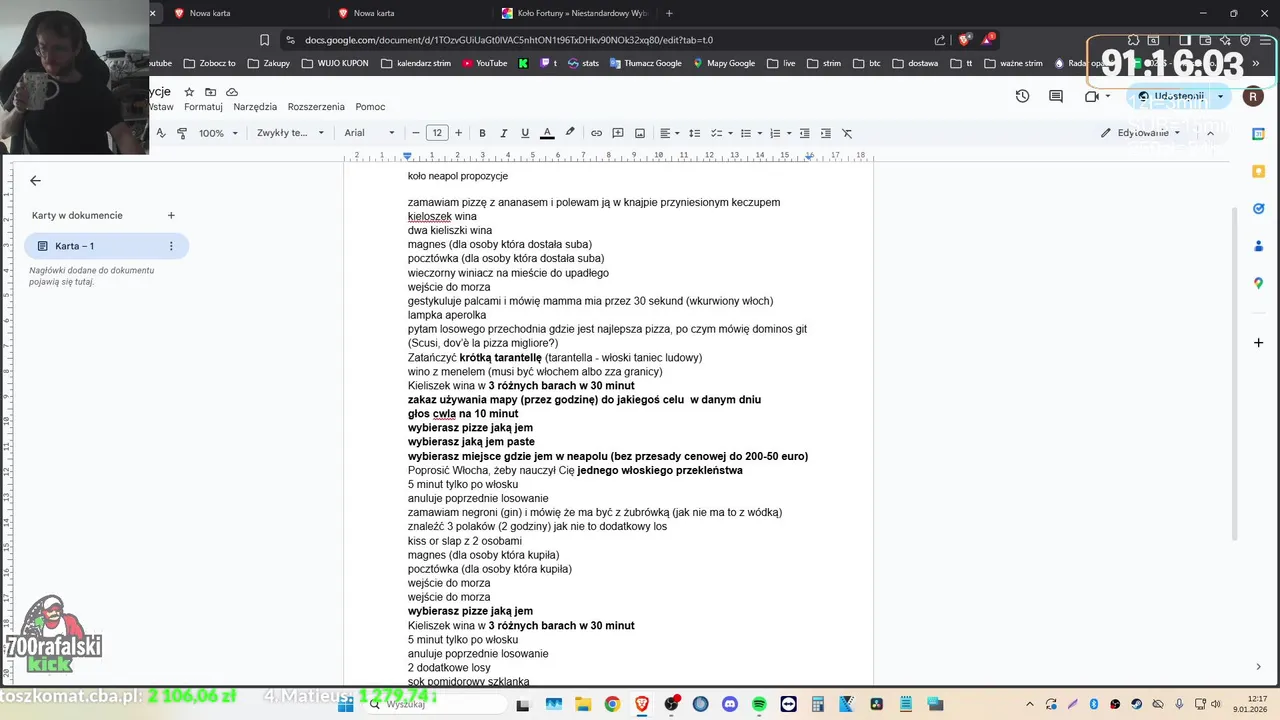Open the Tłumacz Google bookmark
The image size is (1280, 720).
click(x=645, y=63)
